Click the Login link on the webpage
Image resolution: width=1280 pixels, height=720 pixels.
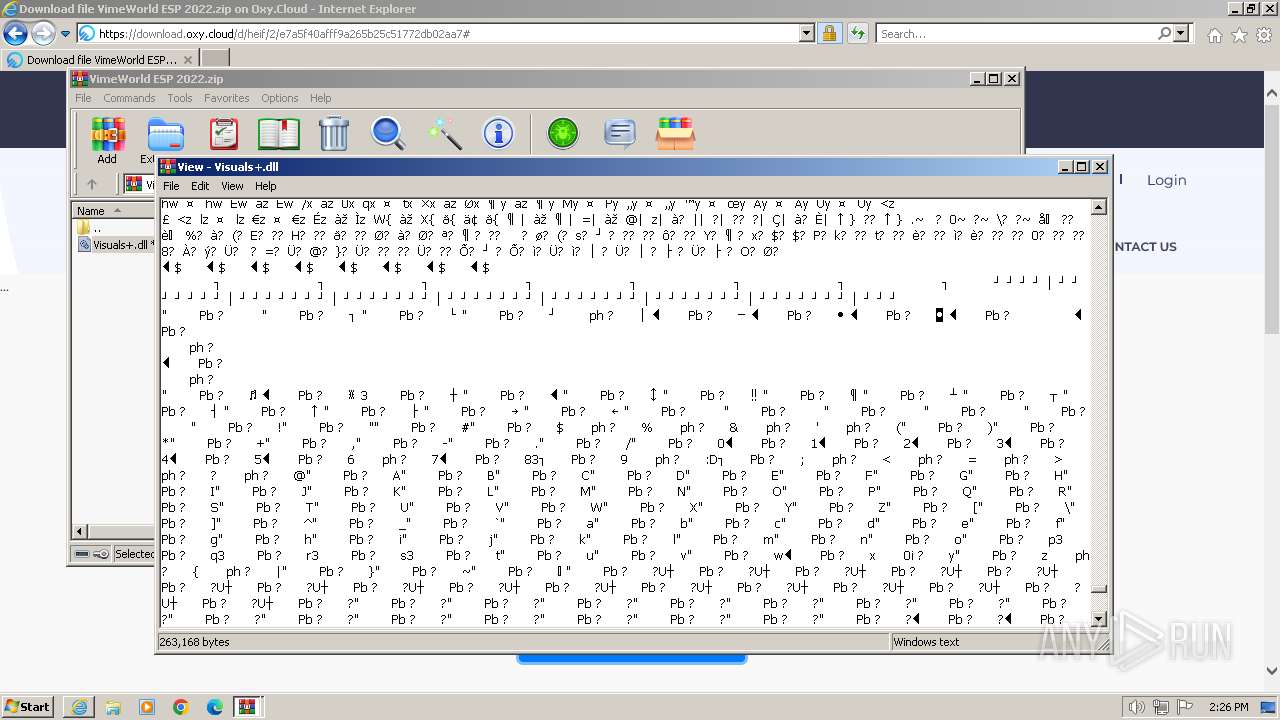click(x=1166, y=180)
